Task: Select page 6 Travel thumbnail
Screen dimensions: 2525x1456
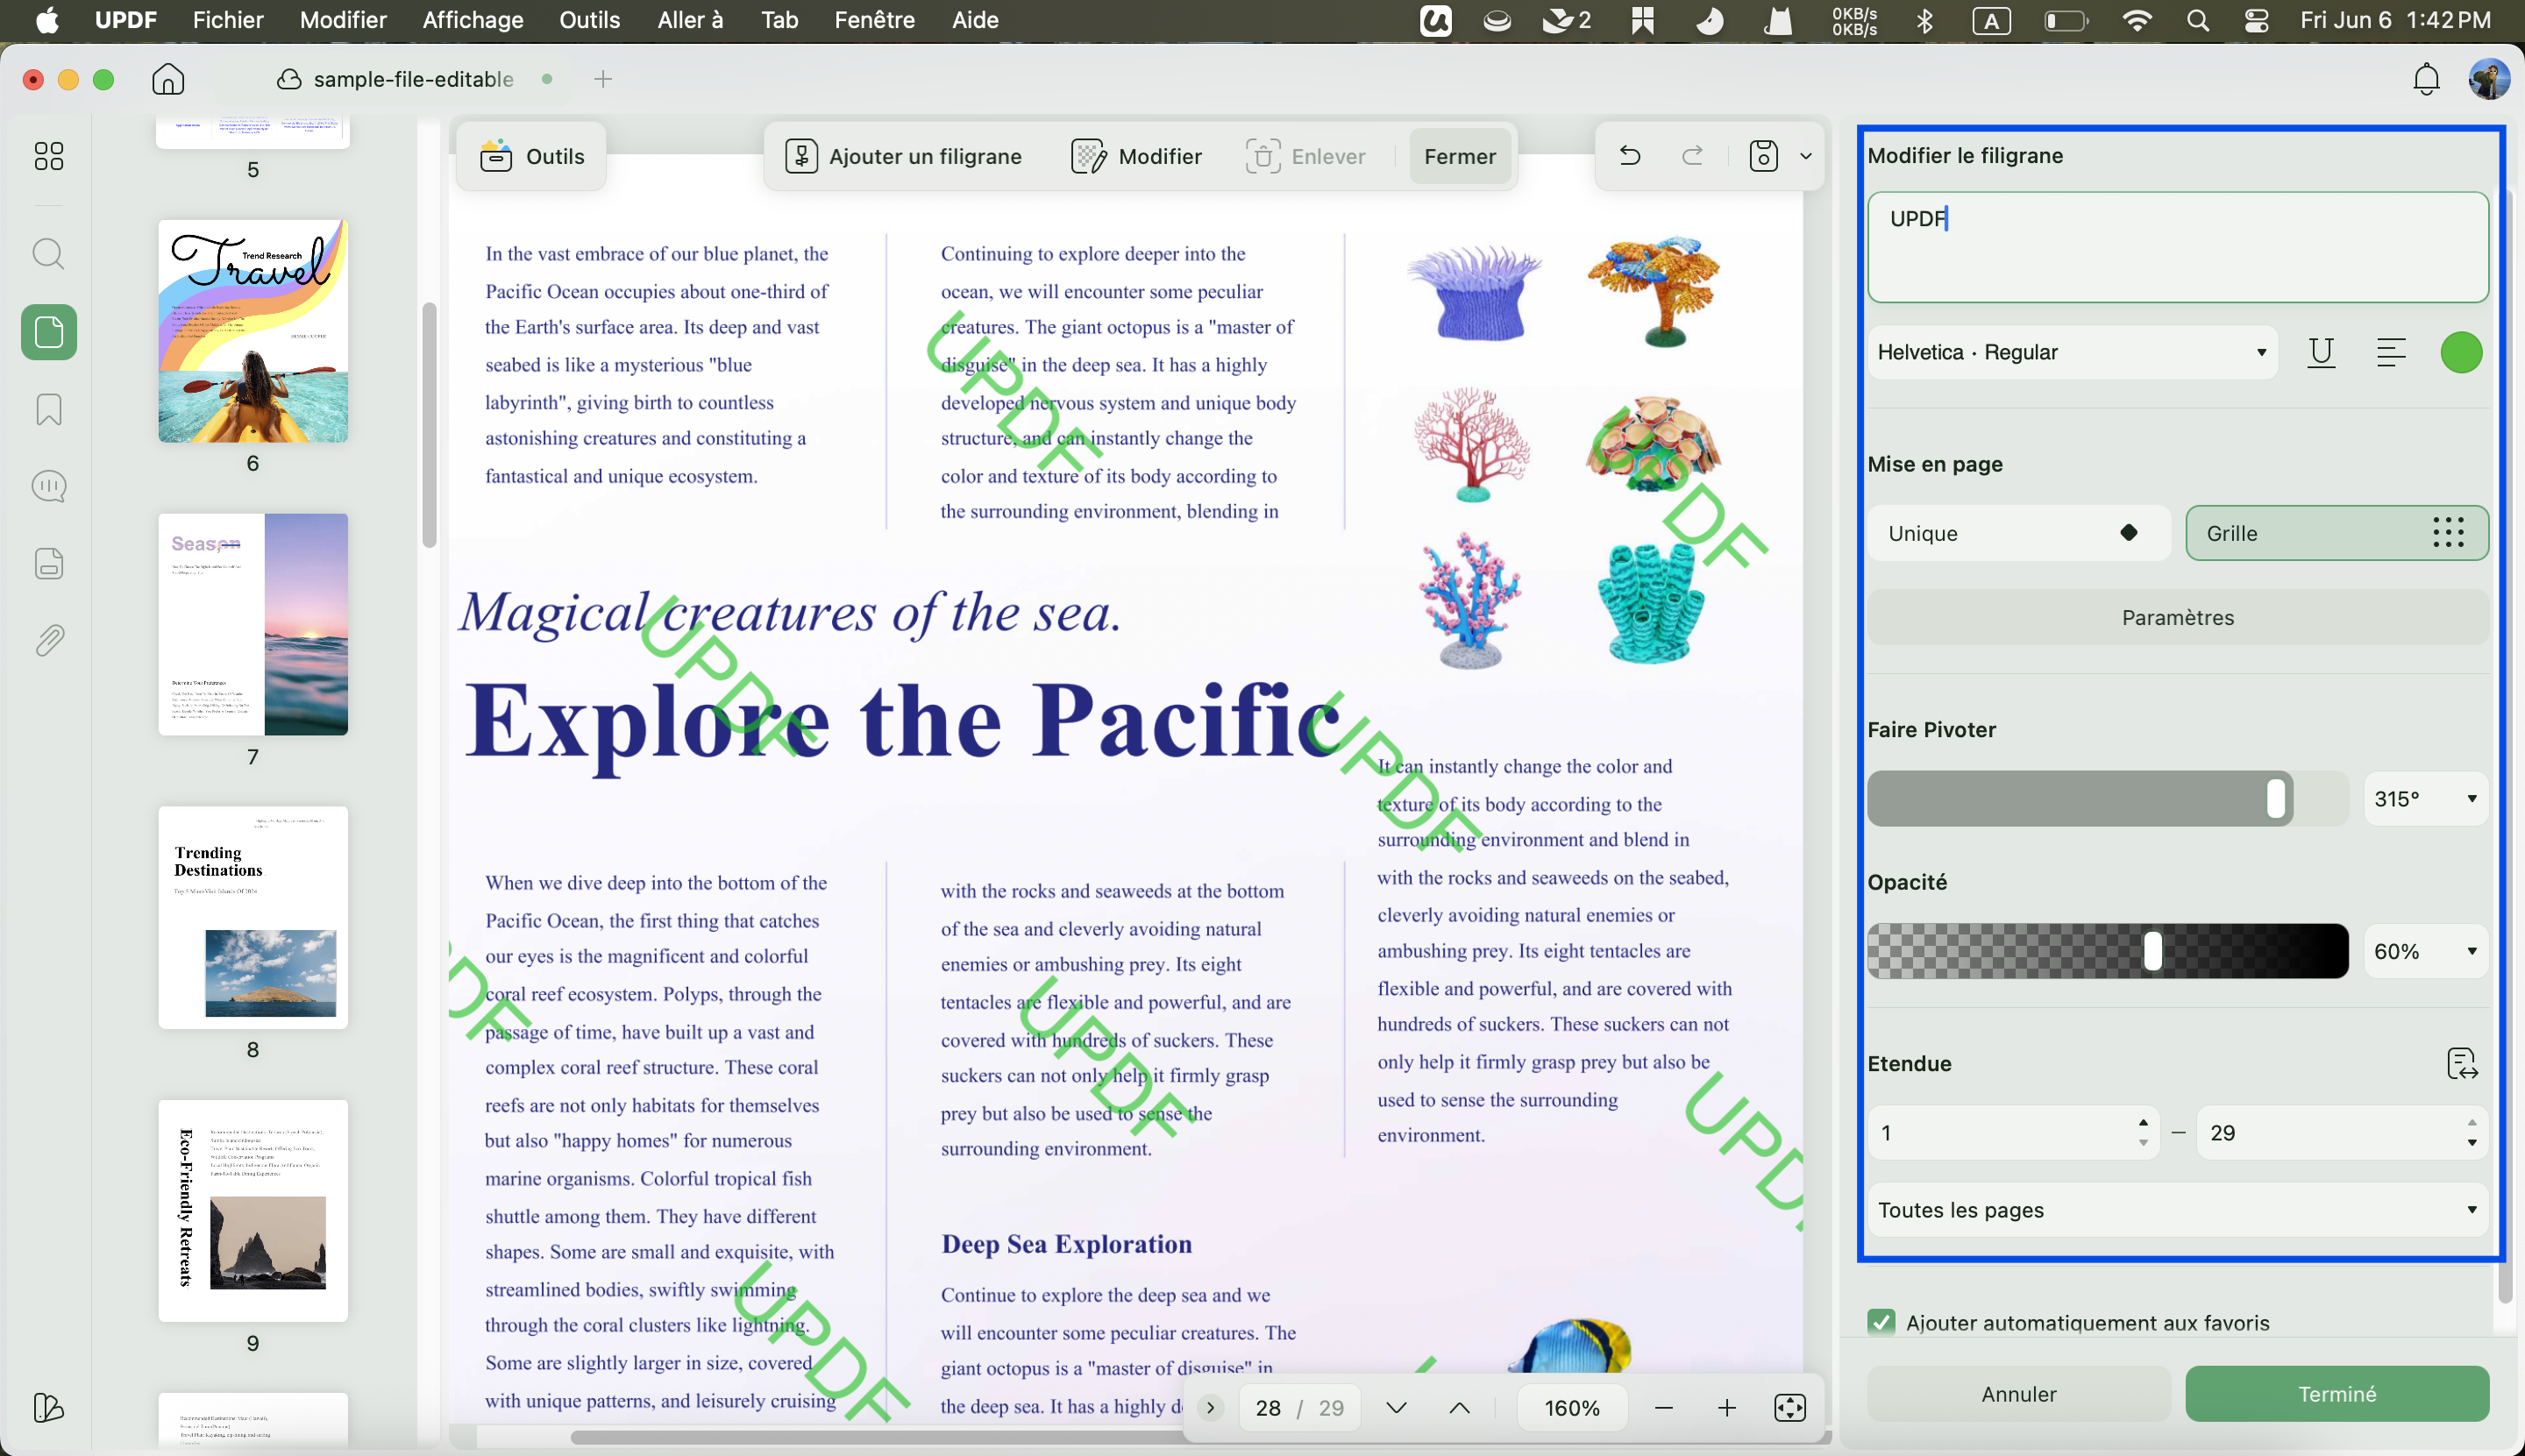Action: 253,331
